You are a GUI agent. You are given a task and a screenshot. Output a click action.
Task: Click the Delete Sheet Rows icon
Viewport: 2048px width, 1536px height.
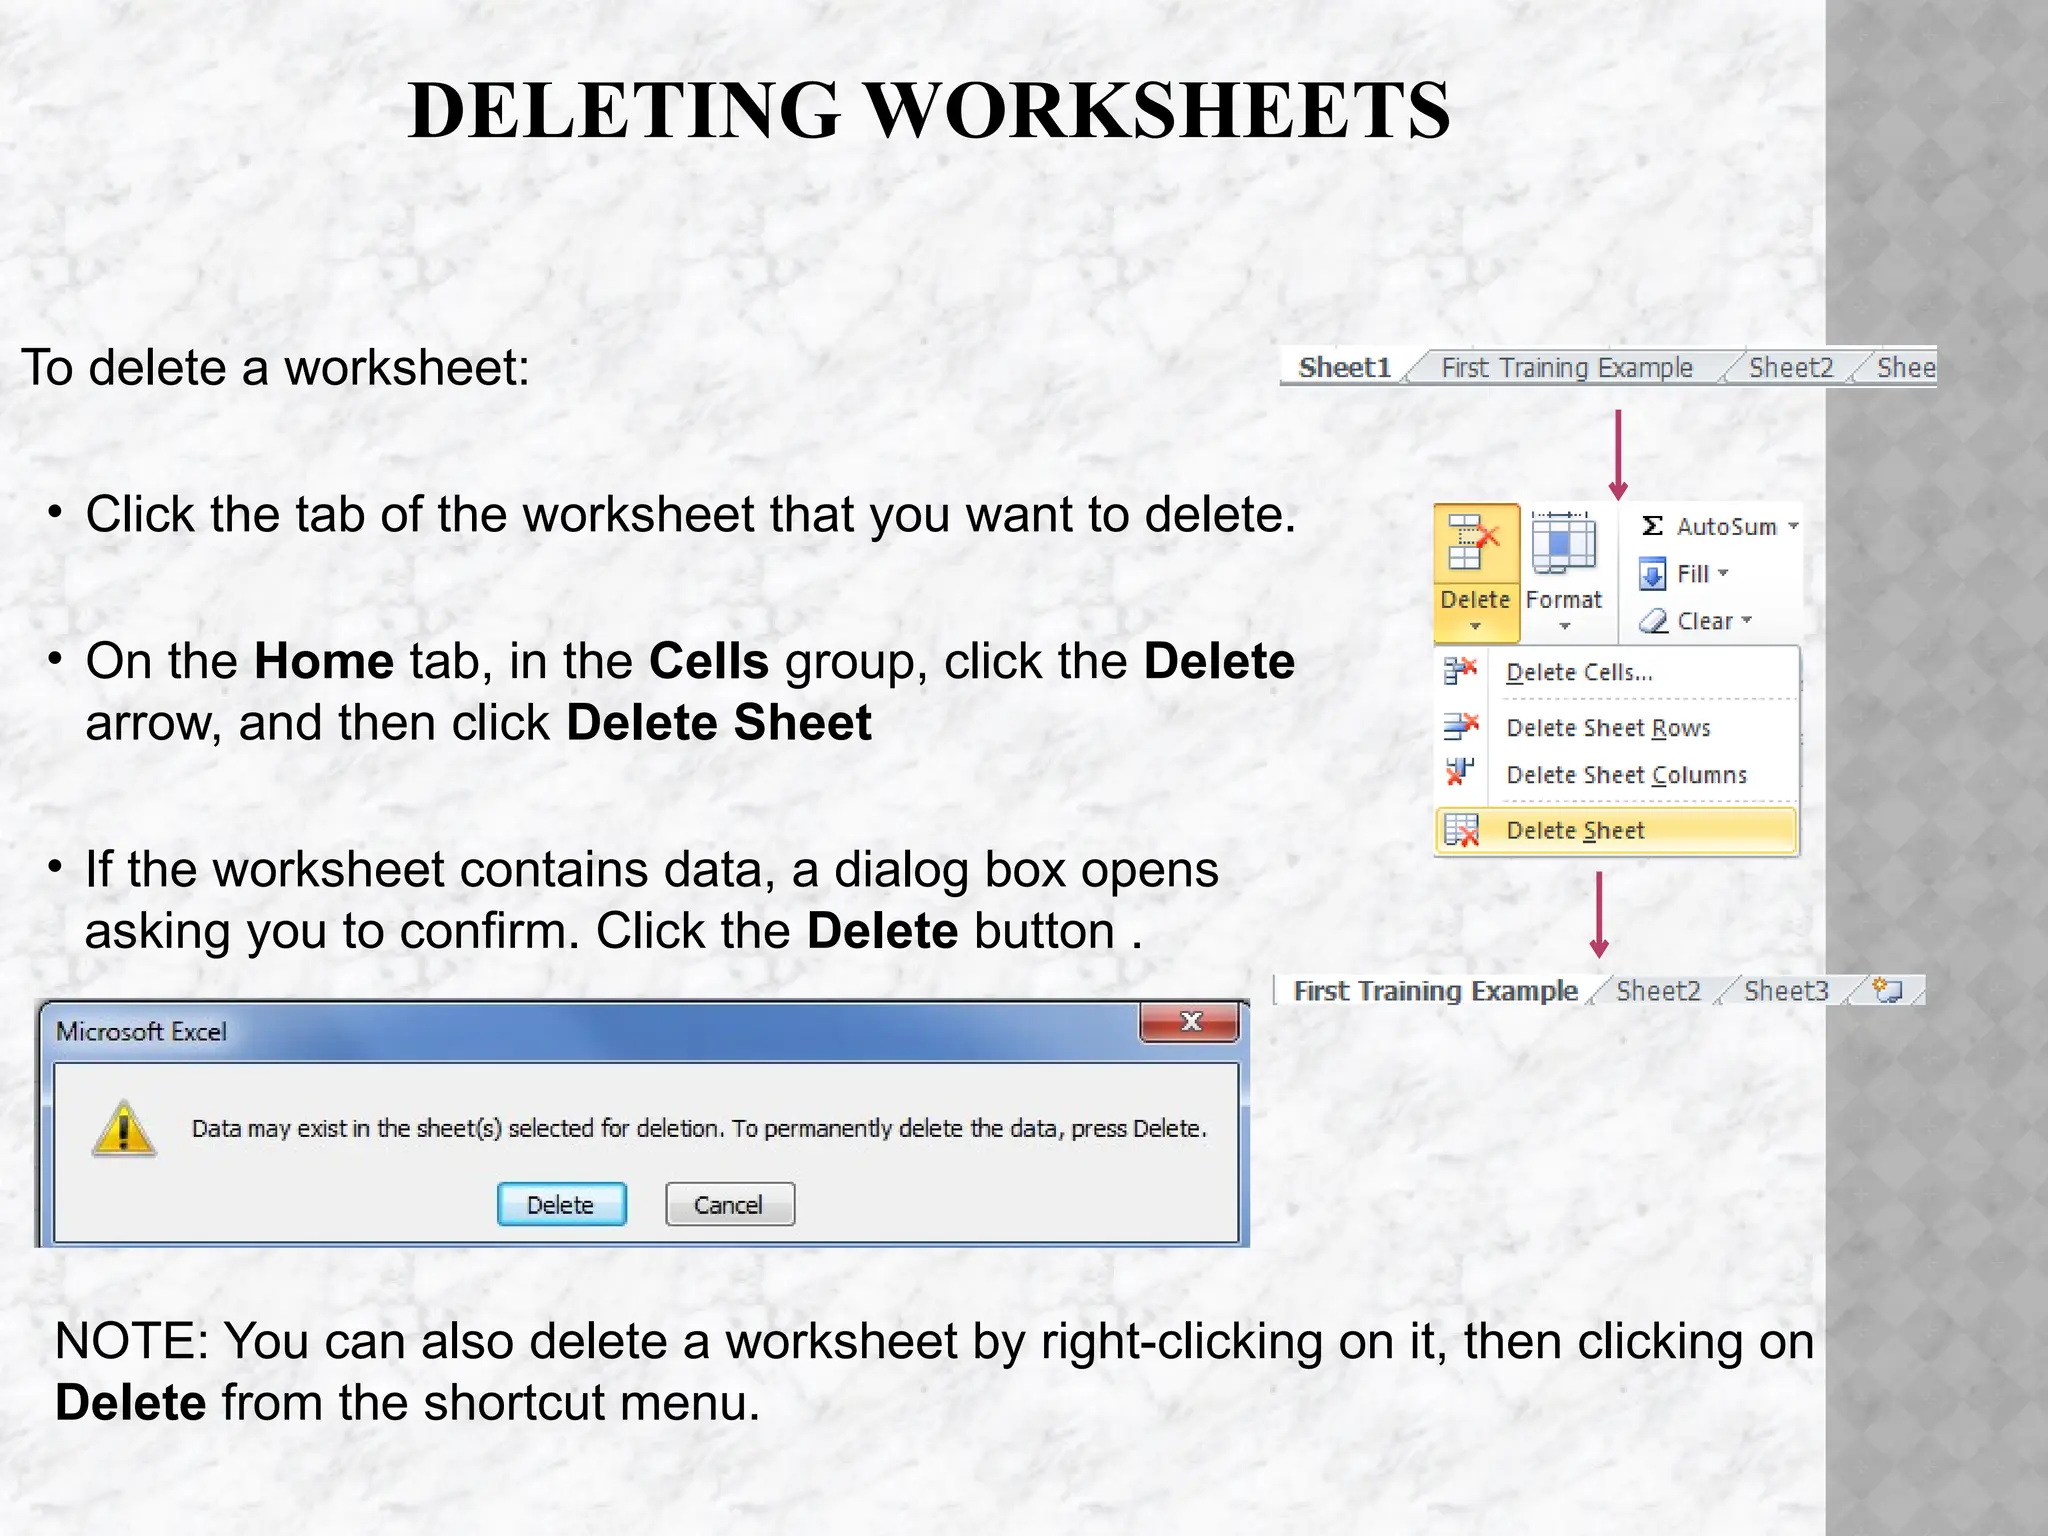pos(1461,726)
